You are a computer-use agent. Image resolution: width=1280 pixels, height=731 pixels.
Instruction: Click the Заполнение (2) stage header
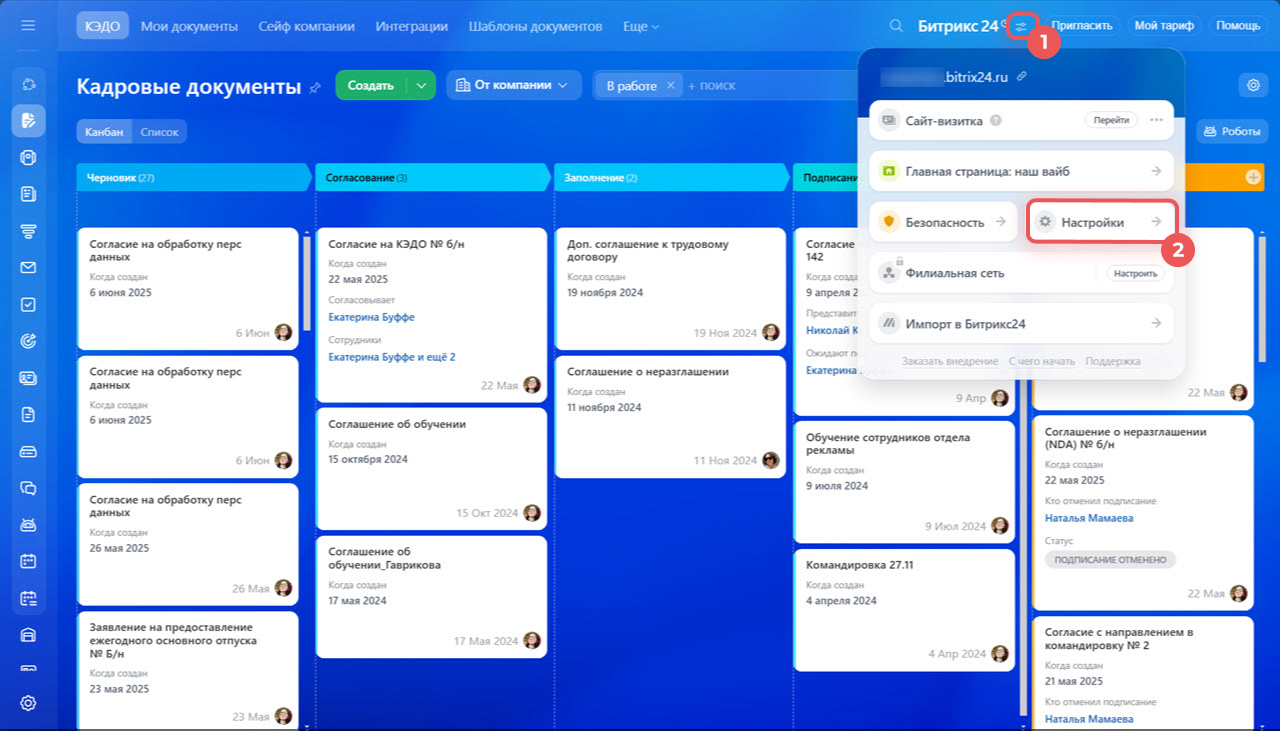tap(672, 177)
